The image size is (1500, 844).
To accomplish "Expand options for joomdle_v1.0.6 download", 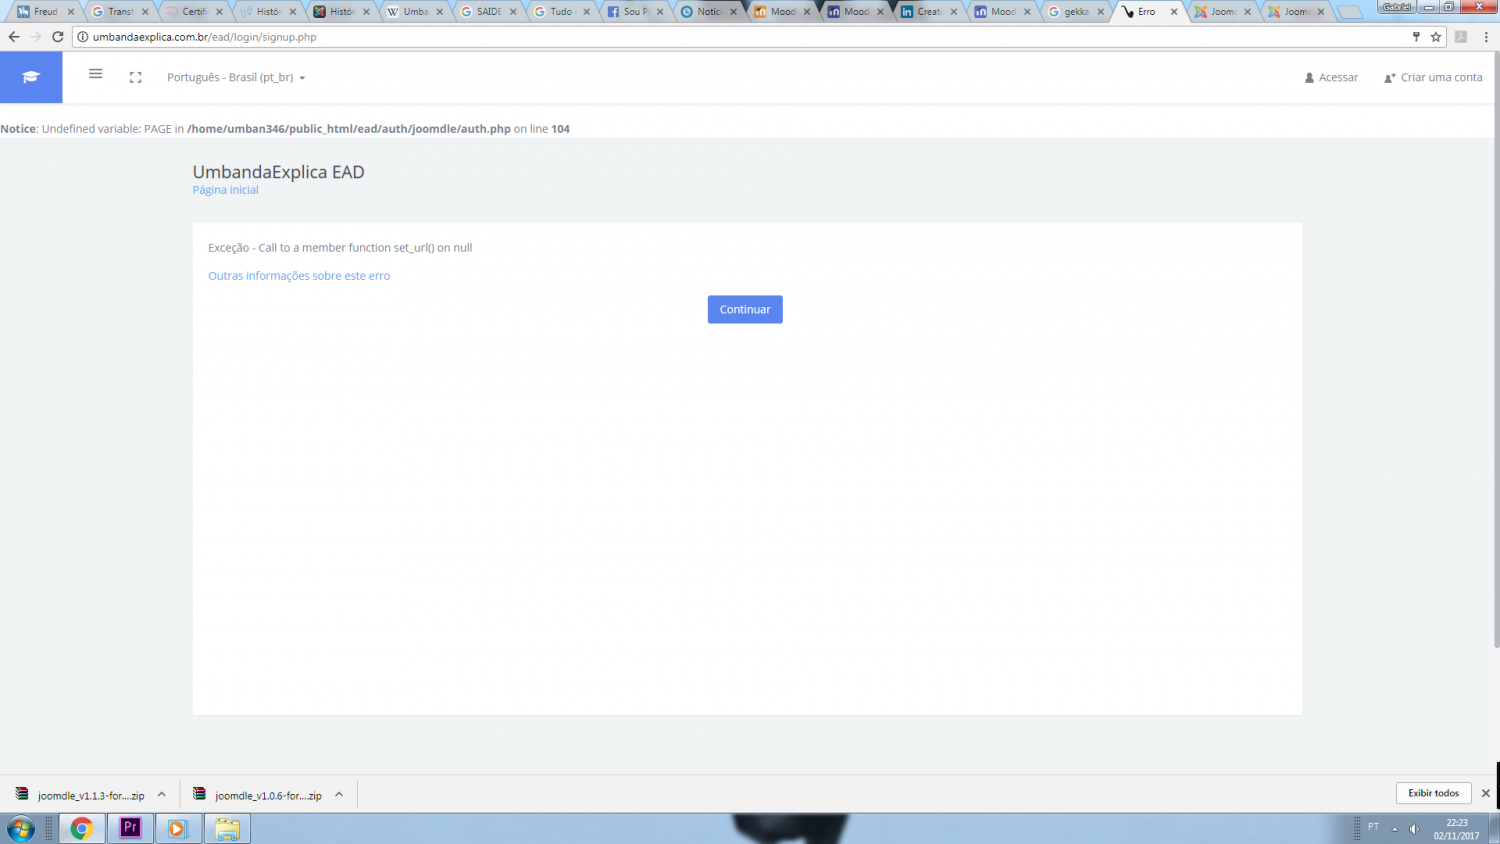I will 339,795.
